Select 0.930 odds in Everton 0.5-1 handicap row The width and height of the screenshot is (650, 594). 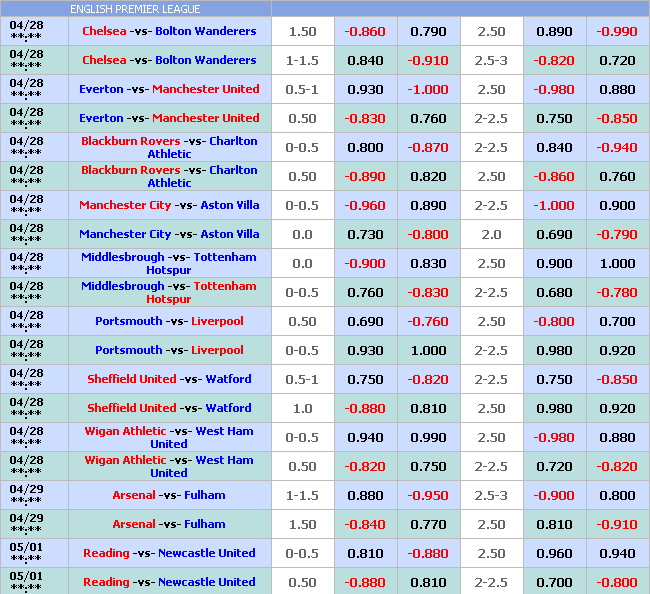click(365, 90)
